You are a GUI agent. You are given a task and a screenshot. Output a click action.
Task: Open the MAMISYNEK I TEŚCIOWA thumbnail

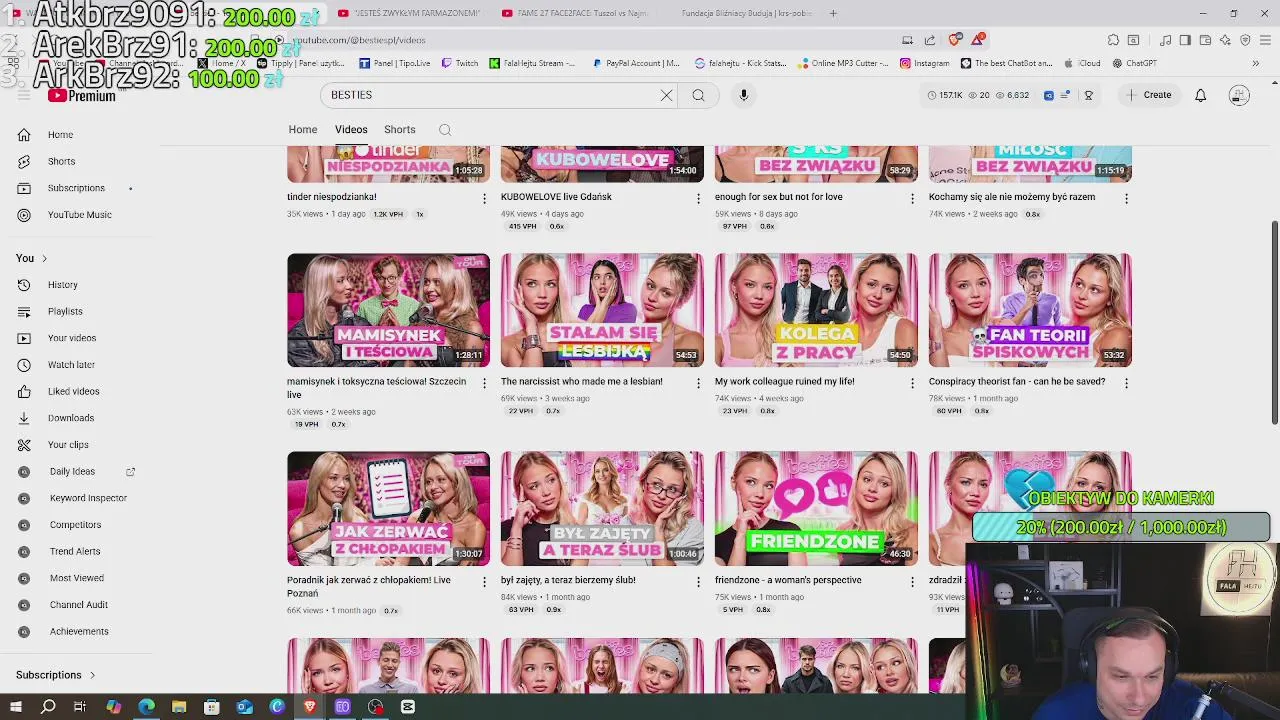click(x=388, y=310)
